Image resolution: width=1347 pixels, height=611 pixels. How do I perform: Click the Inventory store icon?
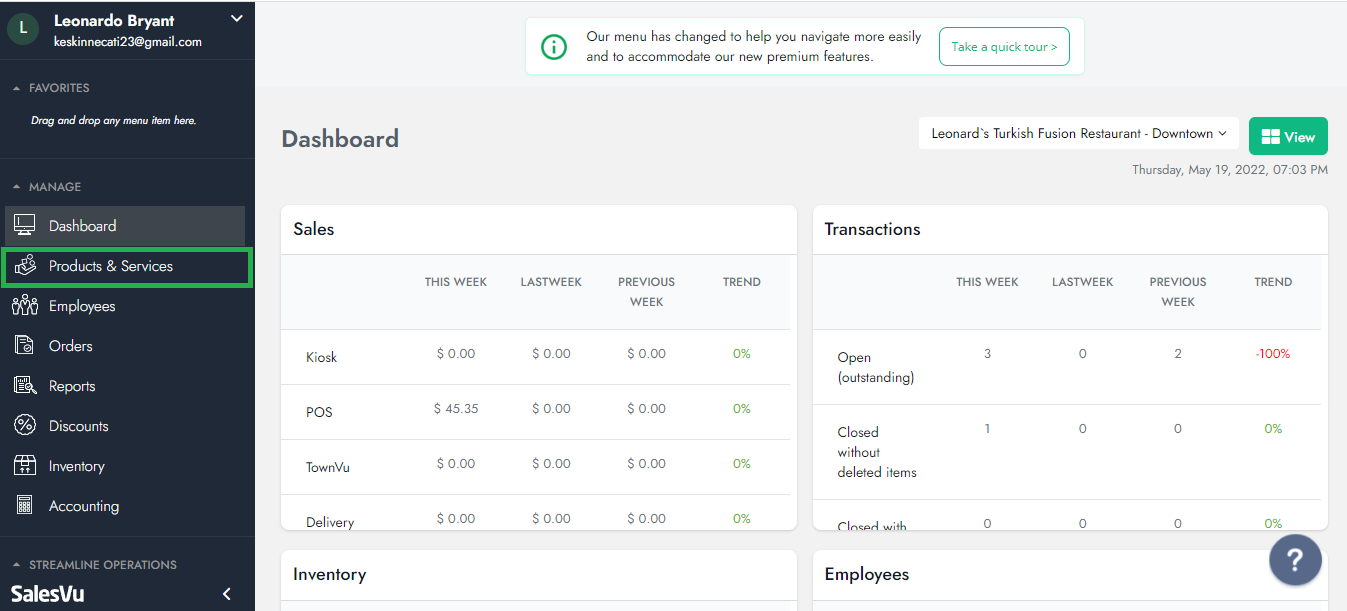(x=25, y=466)
